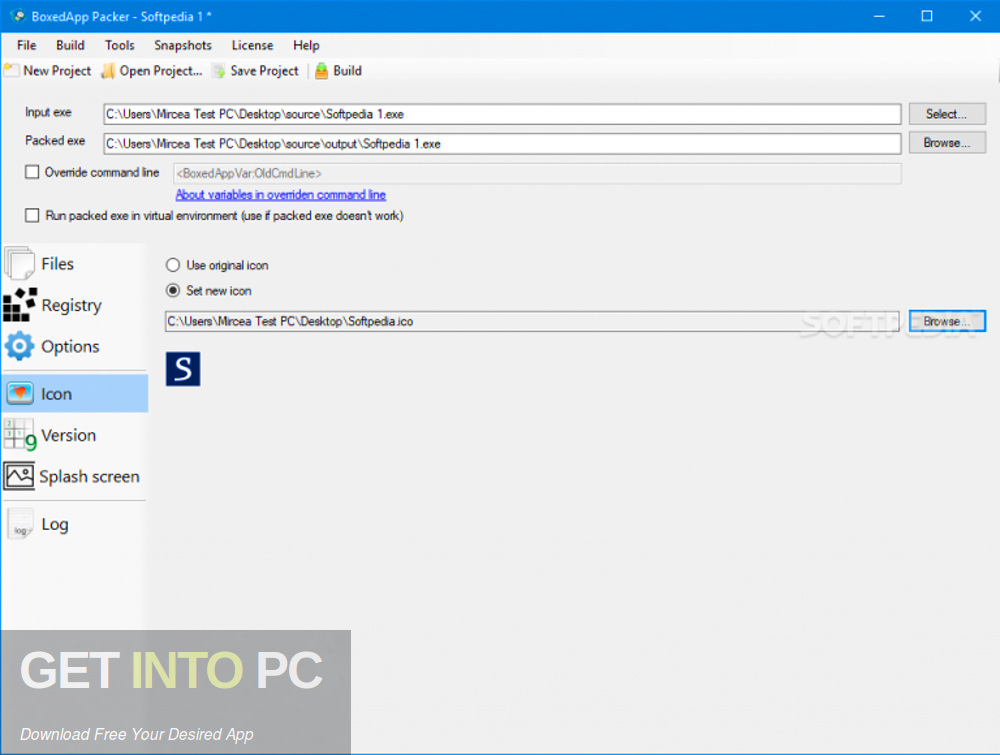Select the Registry tab label
This screenshot has width=1000, height=755.
coord(71,305)
